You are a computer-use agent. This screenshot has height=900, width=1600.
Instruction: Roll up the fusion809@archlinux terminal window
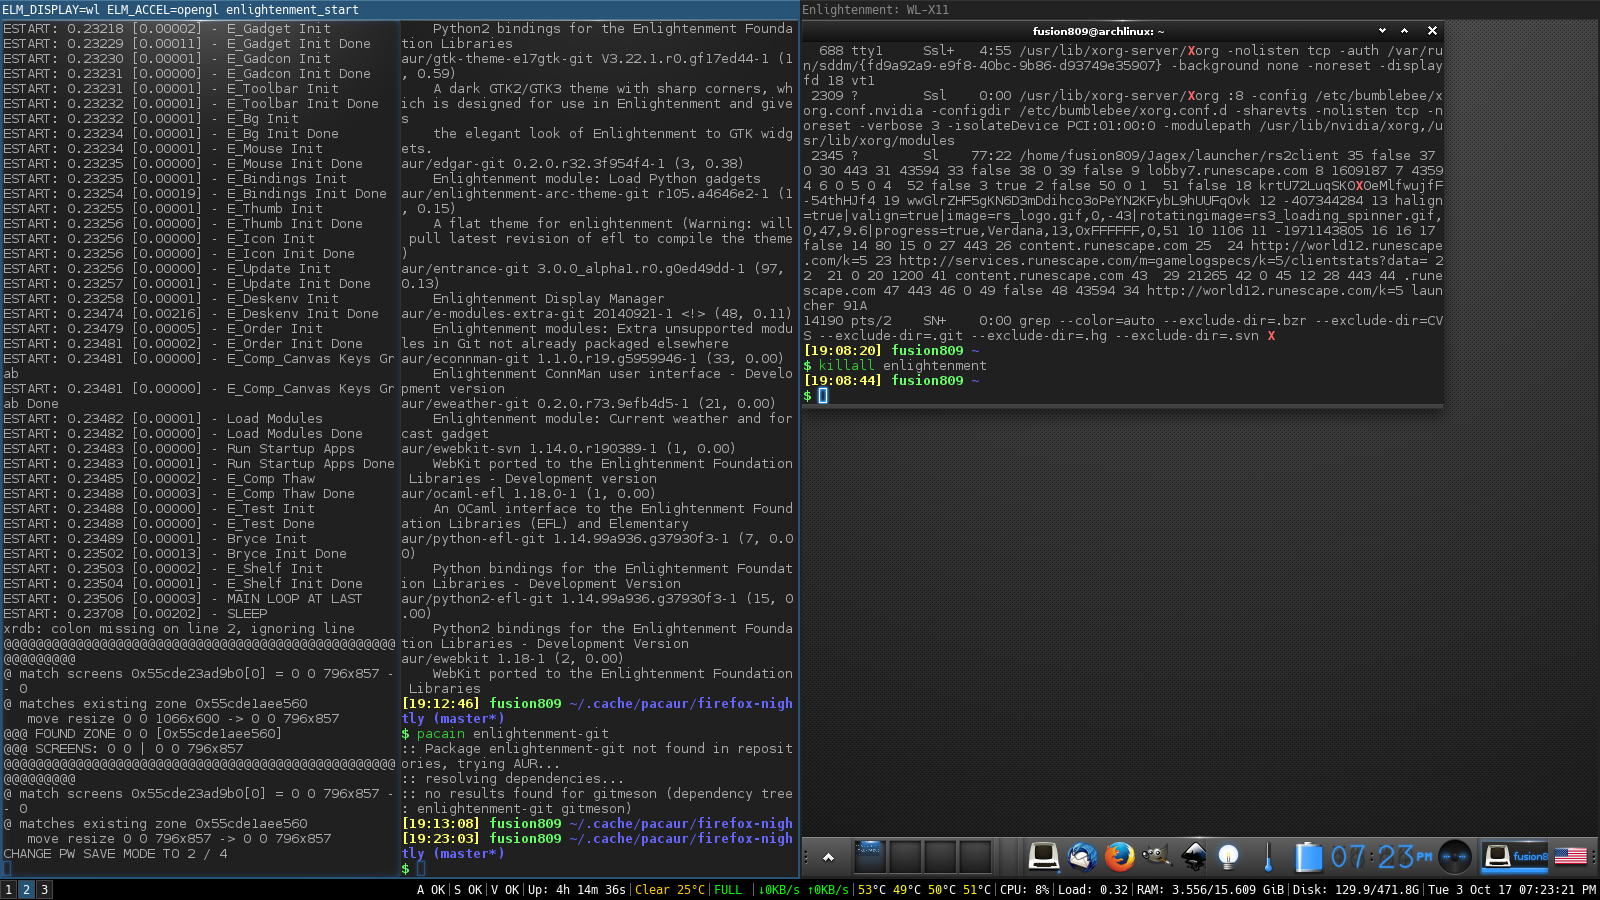[x=1404, y=31]
